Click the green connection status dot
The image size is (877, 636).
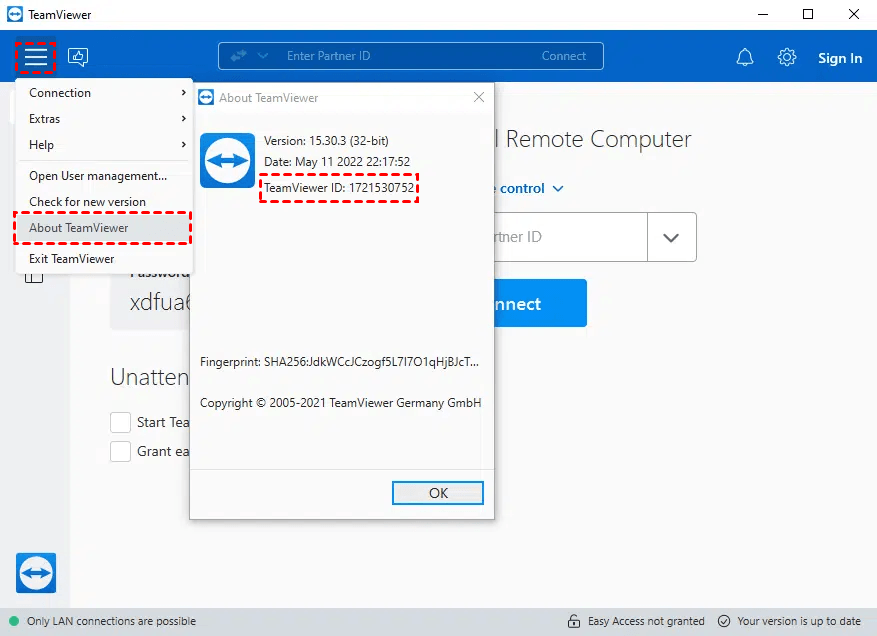[15, 621]
